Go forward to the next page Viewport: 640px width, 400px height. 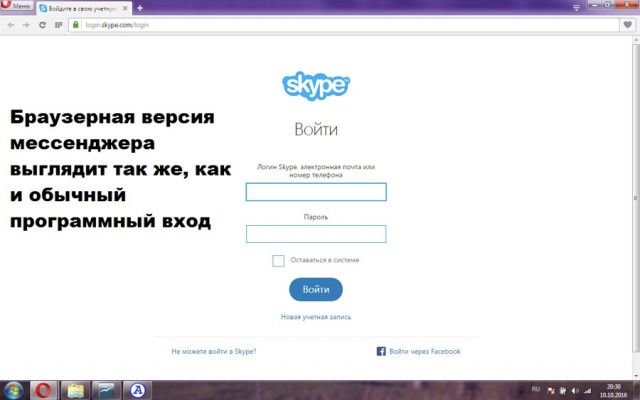click(26, 25)
